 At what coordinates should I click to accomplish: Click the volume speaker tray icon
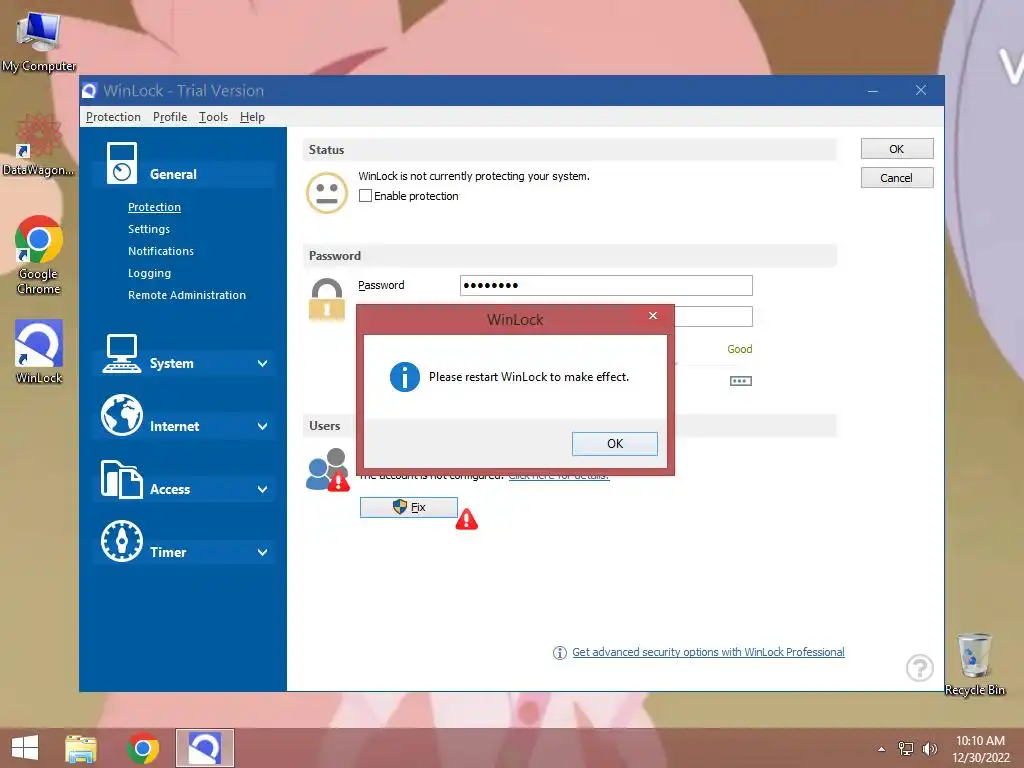pyautogui.click(x=929, y=749)
